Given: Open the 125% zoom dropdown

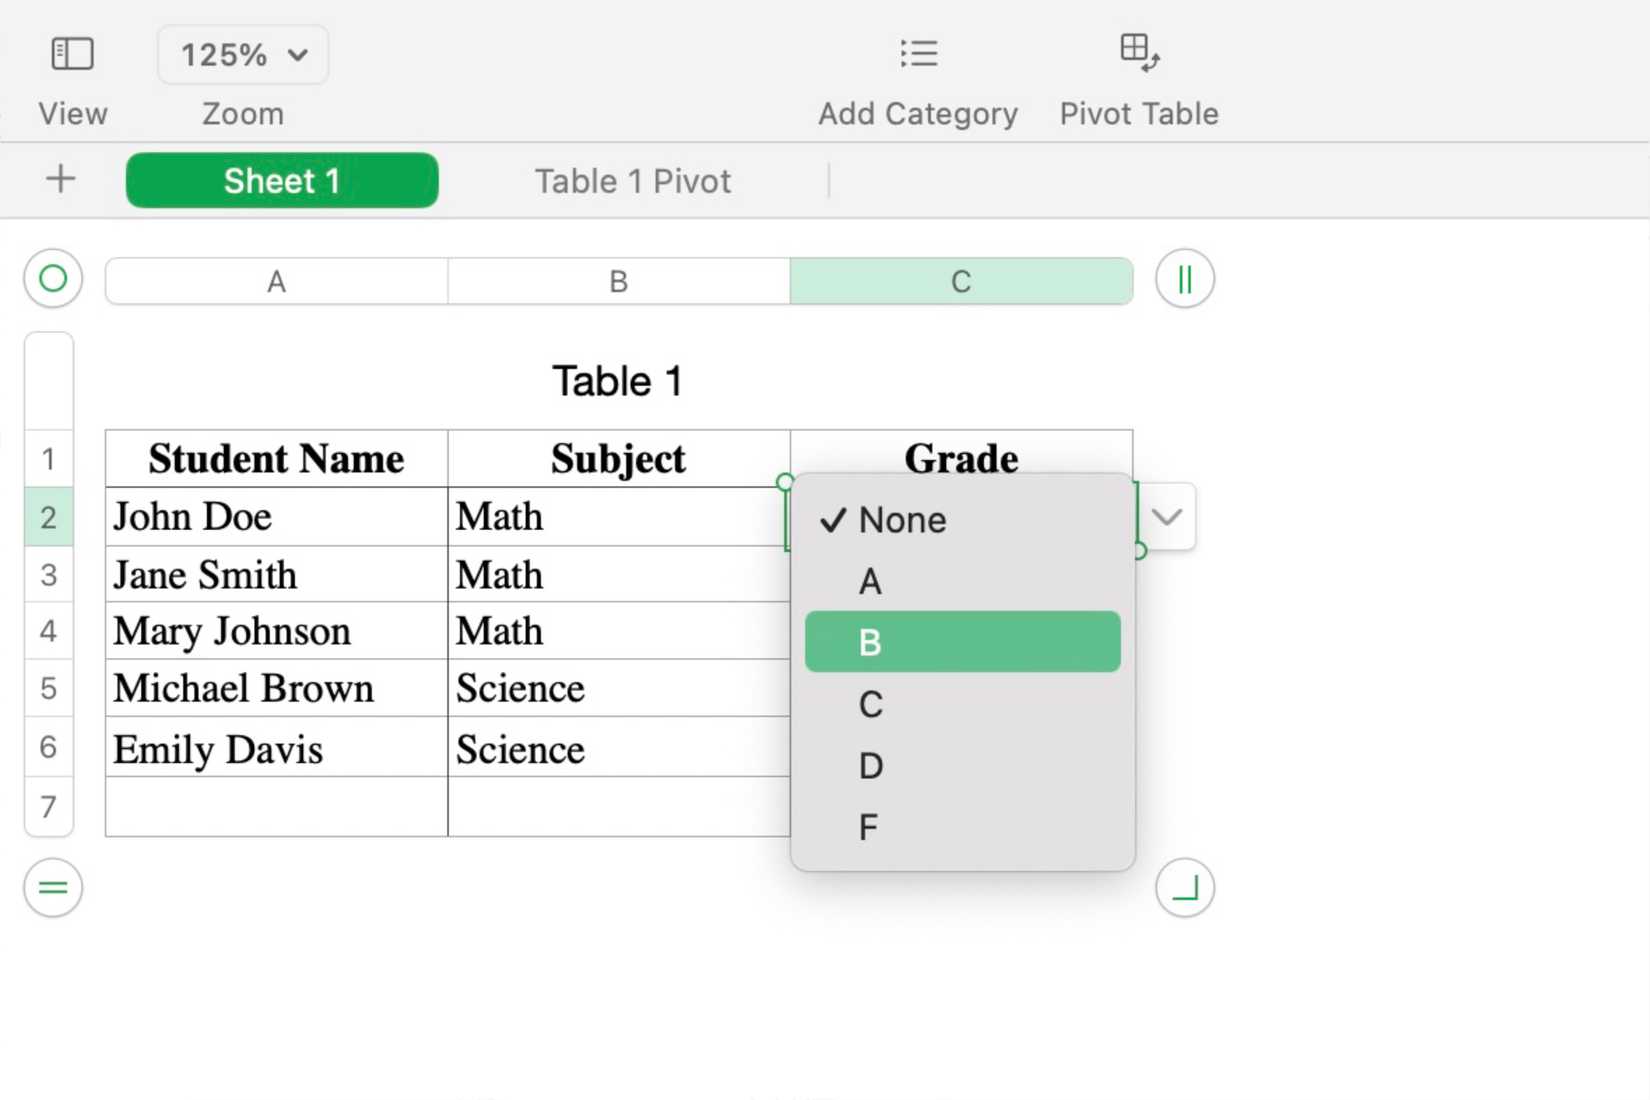Looking at the screenshot, I should point(243,55).
